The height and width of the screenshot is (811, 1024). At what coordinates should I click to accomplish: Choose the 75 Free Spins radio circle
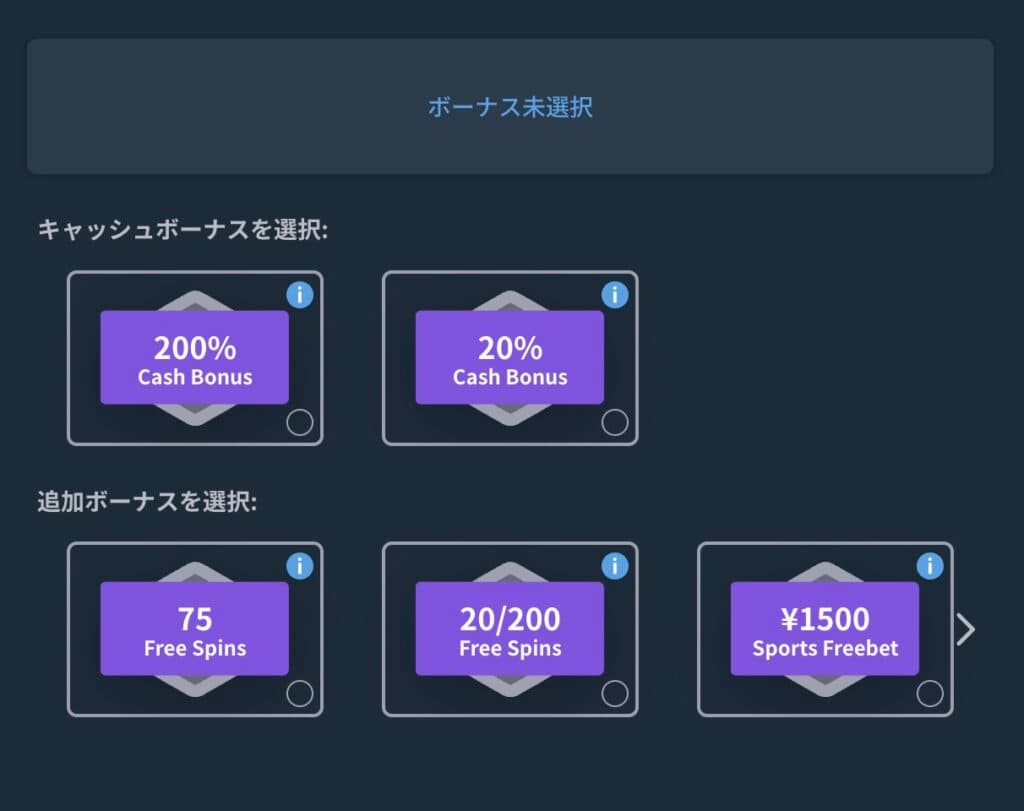(x=300, y=693)
